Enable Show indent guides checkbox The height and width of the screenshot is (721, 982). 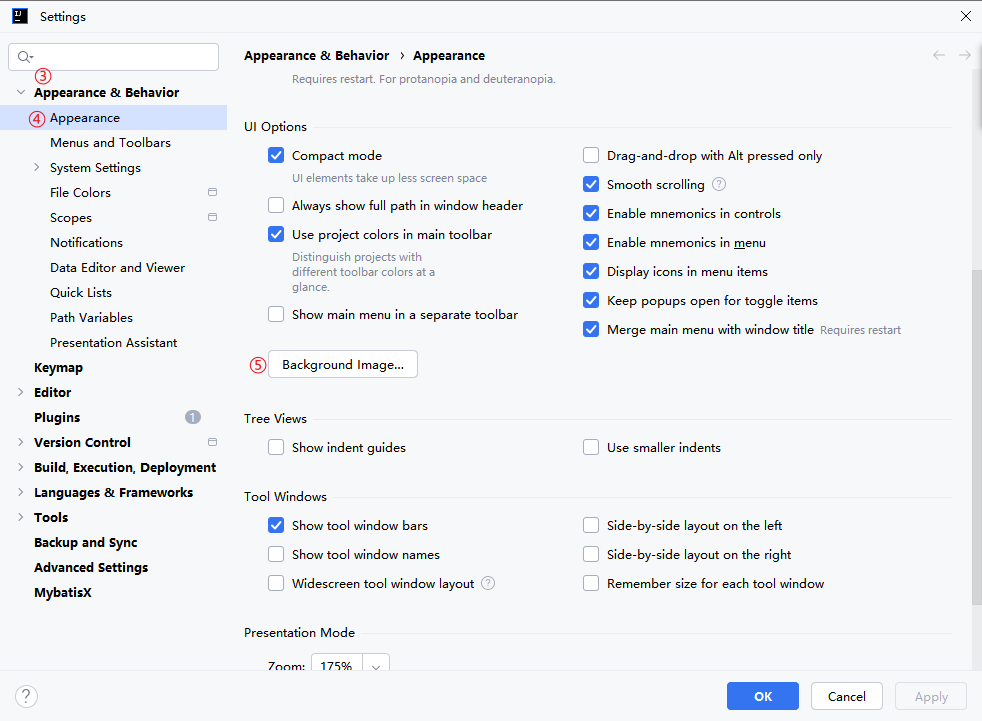pyautogui.click(x=276, y=448)
